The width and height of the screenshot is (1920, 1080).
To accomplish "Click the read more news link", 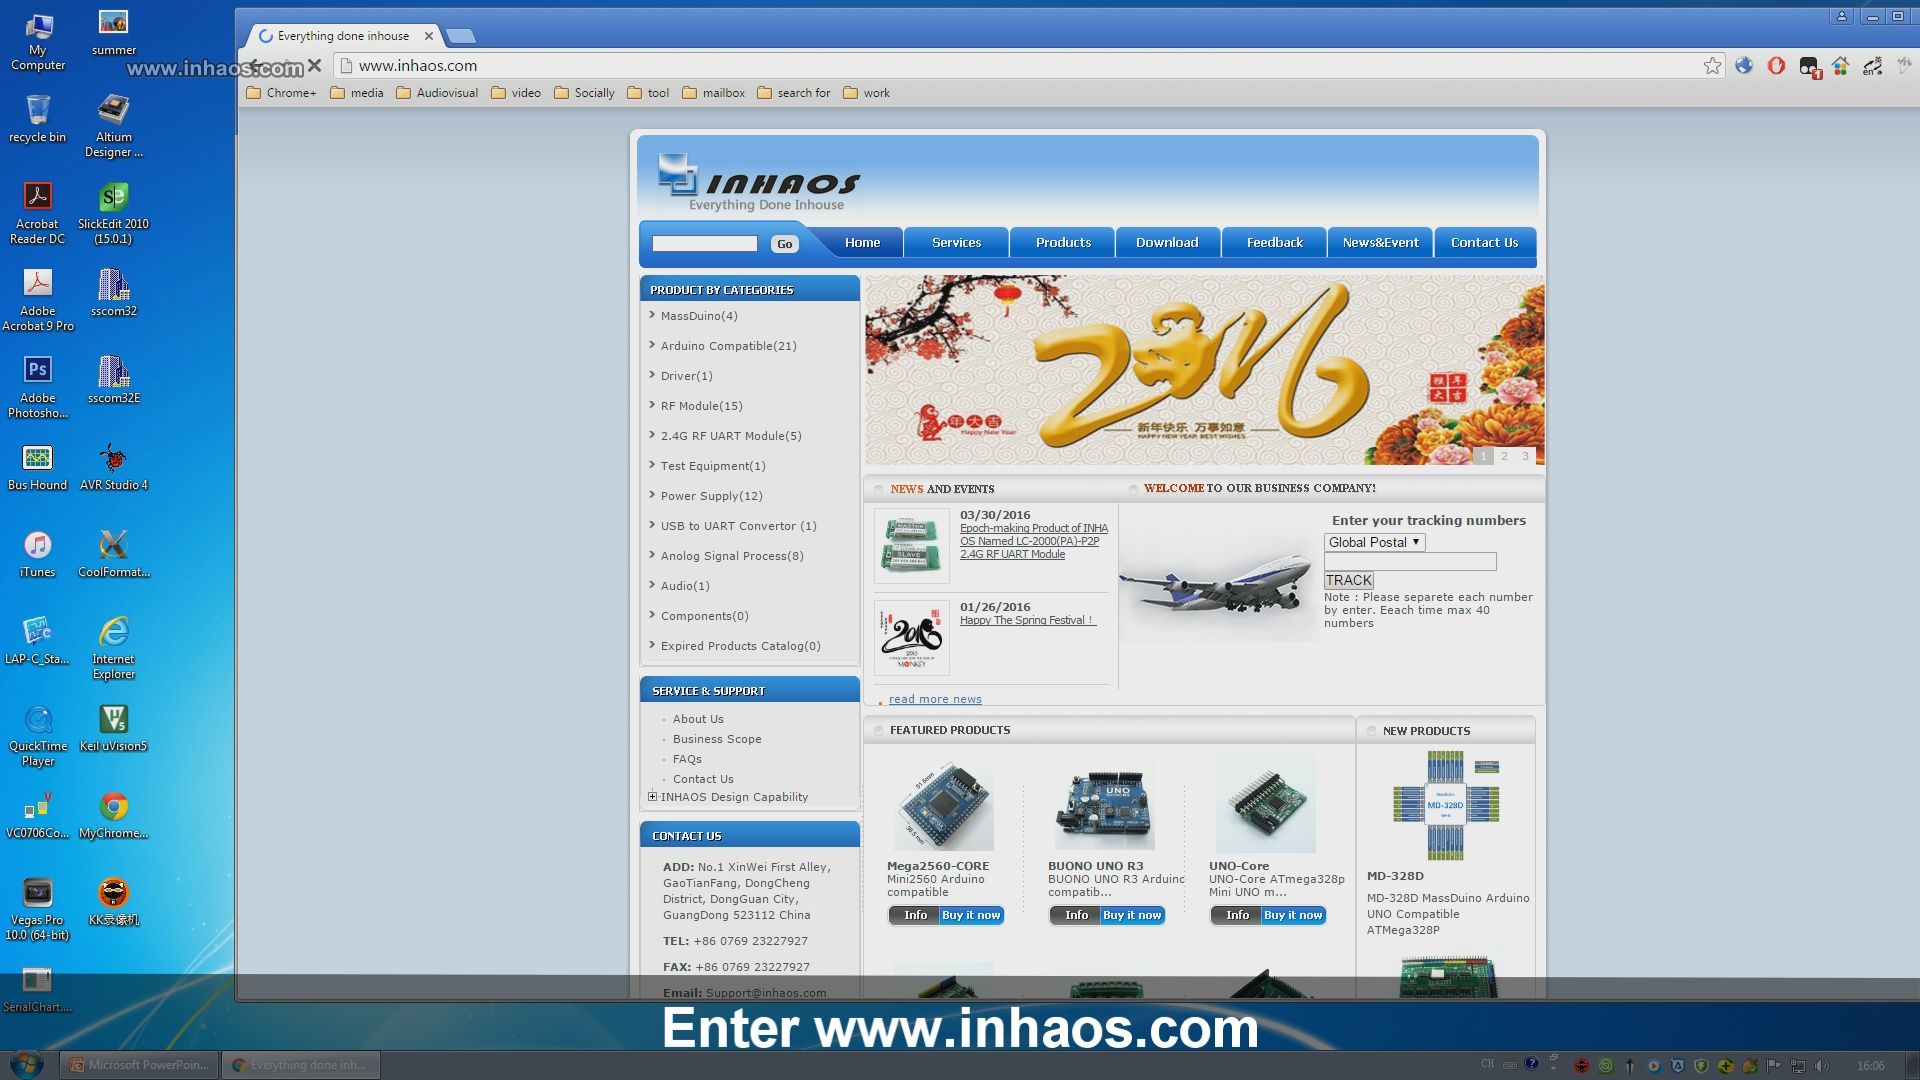I will (935, 699).
